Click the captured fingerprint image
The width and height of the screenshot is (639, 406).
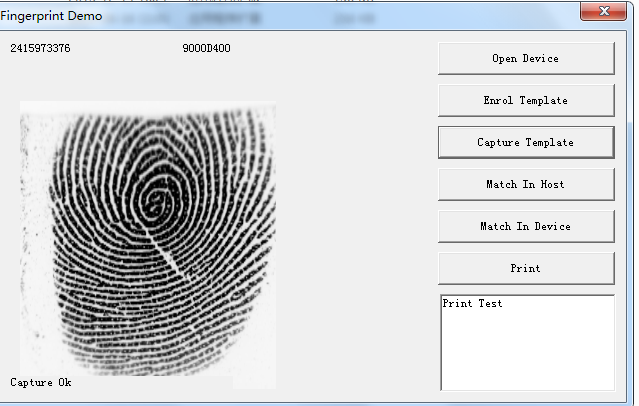(148, 245)
